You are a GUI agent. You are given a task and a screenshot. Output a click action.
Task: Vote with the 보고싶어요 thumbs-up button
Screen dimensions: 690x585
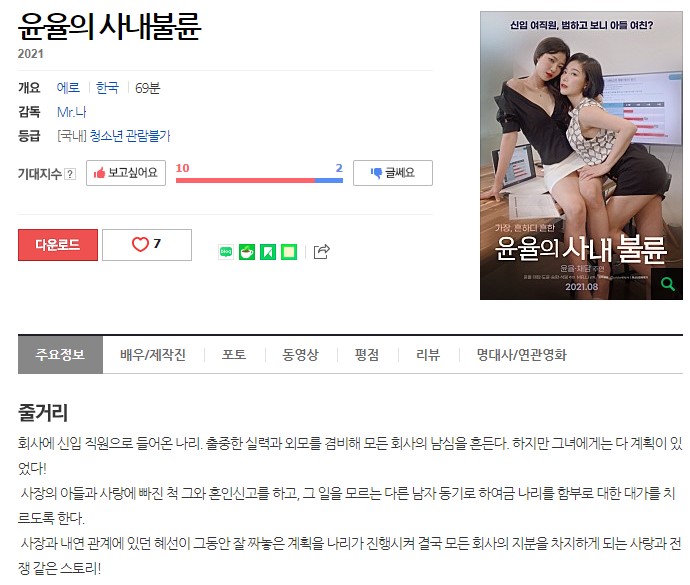coord(126,173)
